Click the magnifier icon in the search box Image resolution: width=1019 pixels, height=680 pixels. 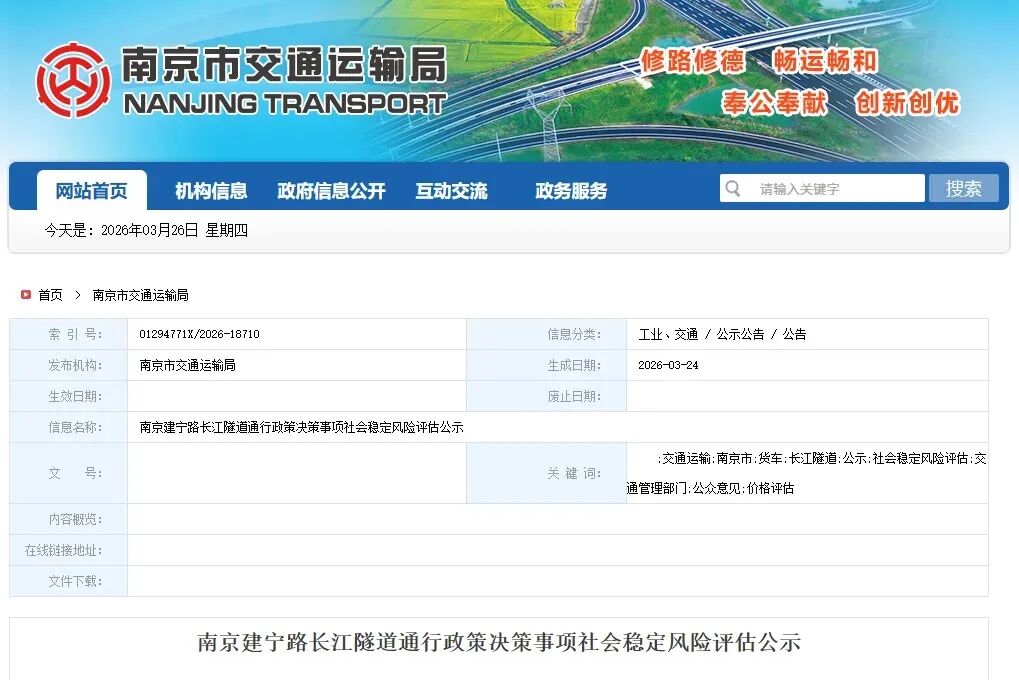733,187
